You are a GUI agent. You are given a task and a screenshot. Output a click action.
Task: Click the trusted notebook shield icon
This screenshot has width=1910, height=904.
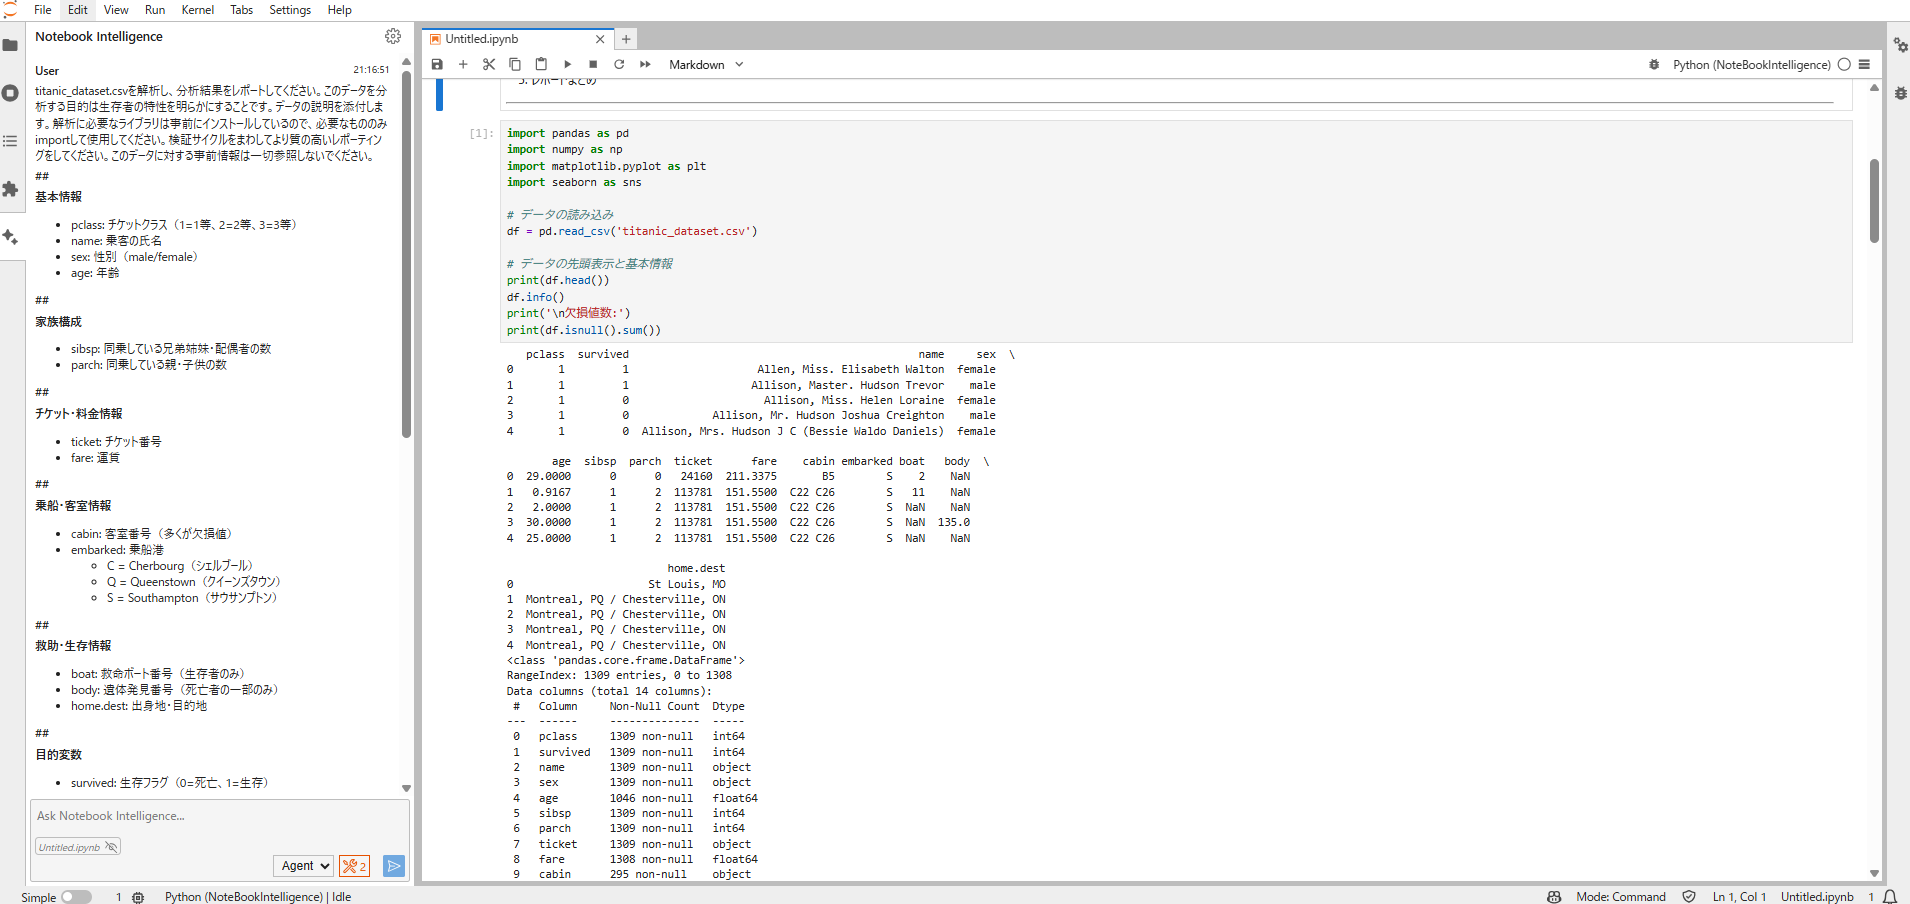[1689, 897]
